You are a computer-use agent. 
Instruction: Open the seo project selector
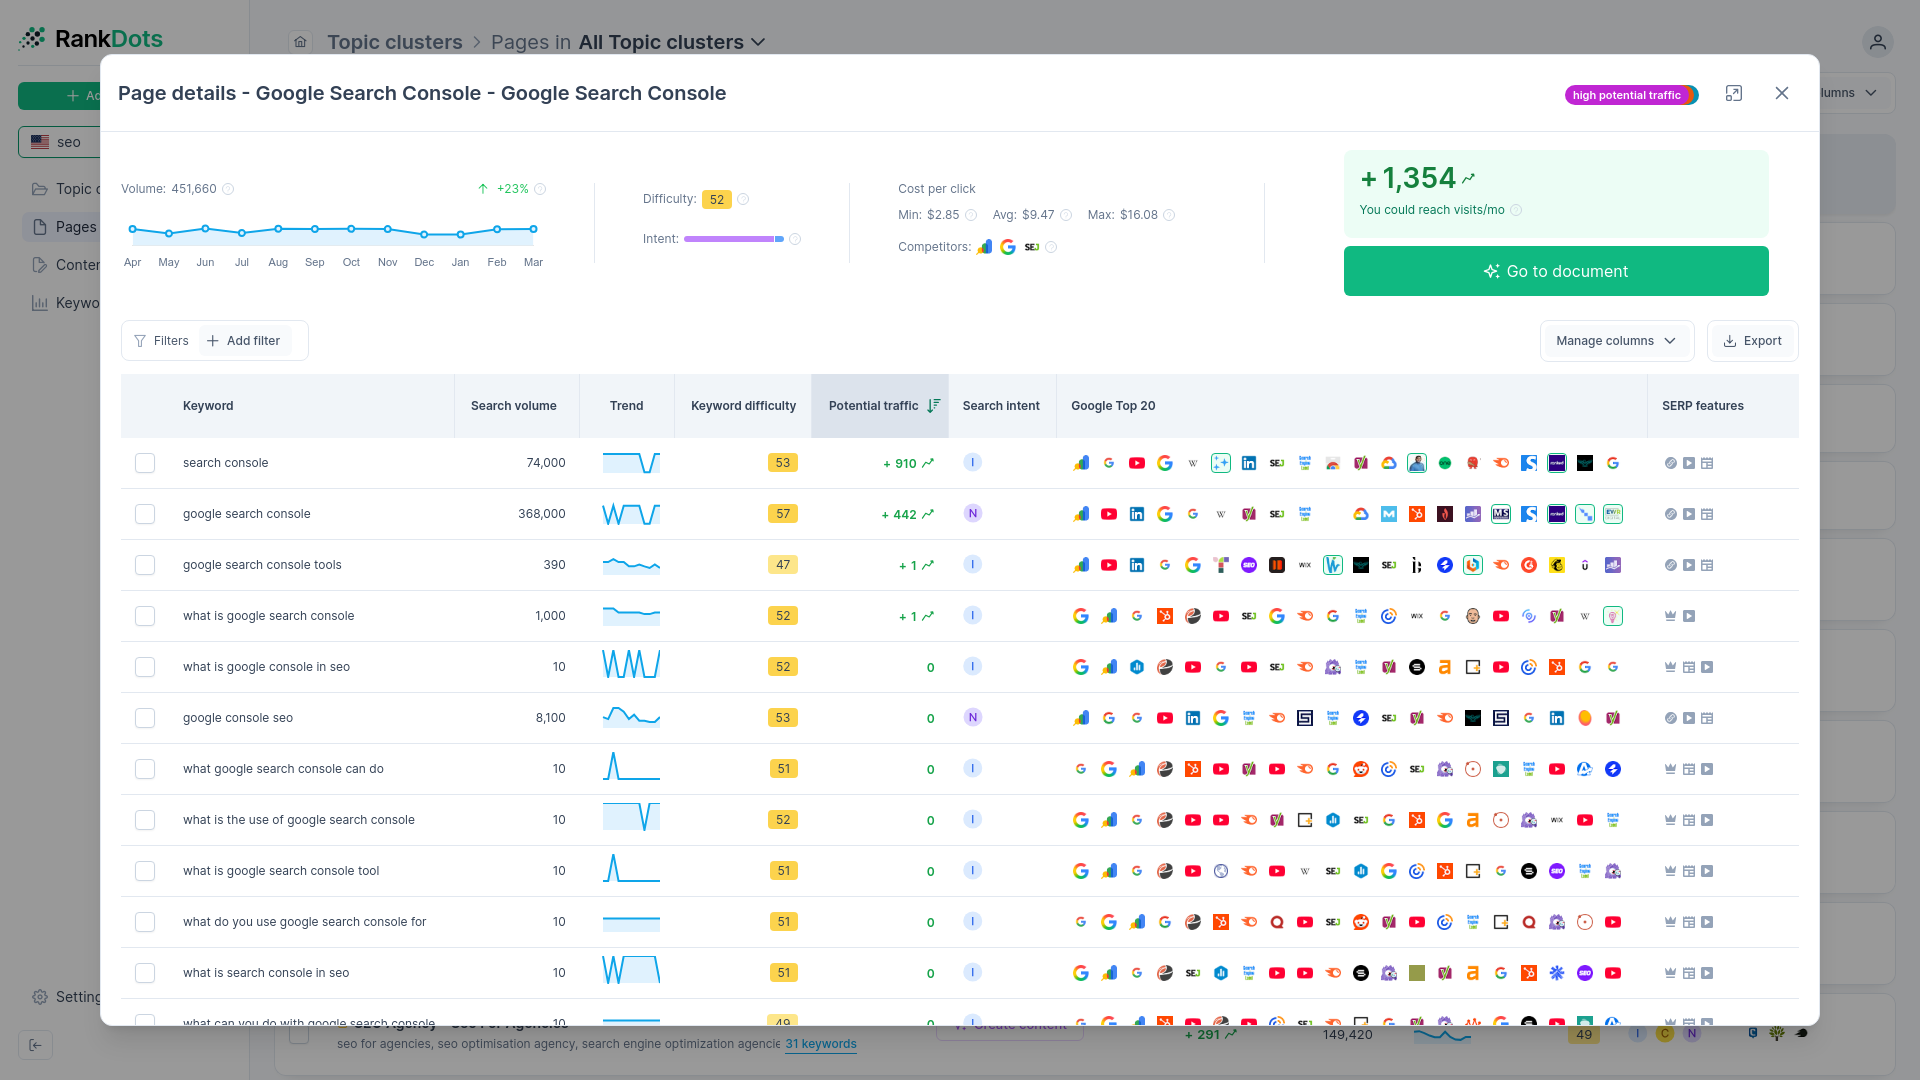pyautogui.click(x=60, y=142)
